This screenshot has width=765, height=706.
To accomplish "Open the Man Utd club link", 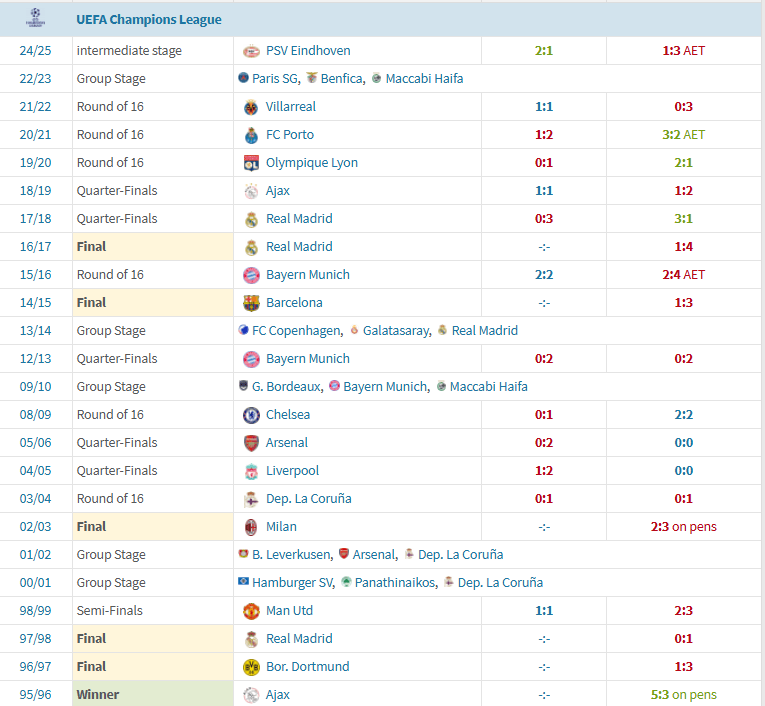I will point(289,610).
